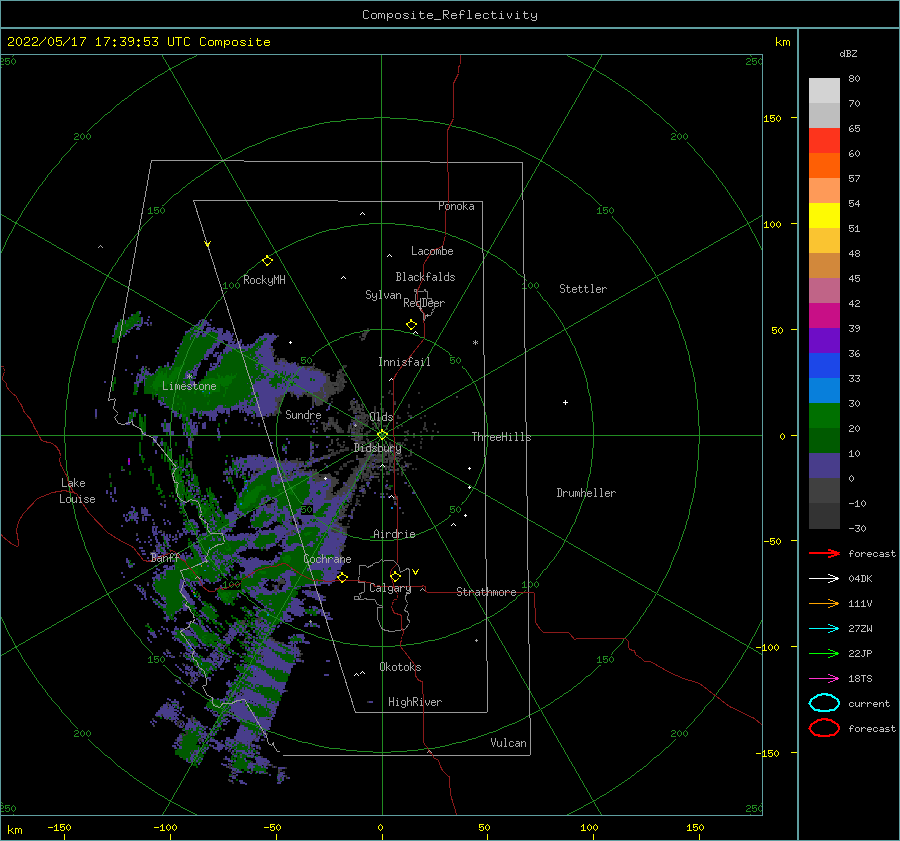Click the Sundre town label

pos(303,414)
